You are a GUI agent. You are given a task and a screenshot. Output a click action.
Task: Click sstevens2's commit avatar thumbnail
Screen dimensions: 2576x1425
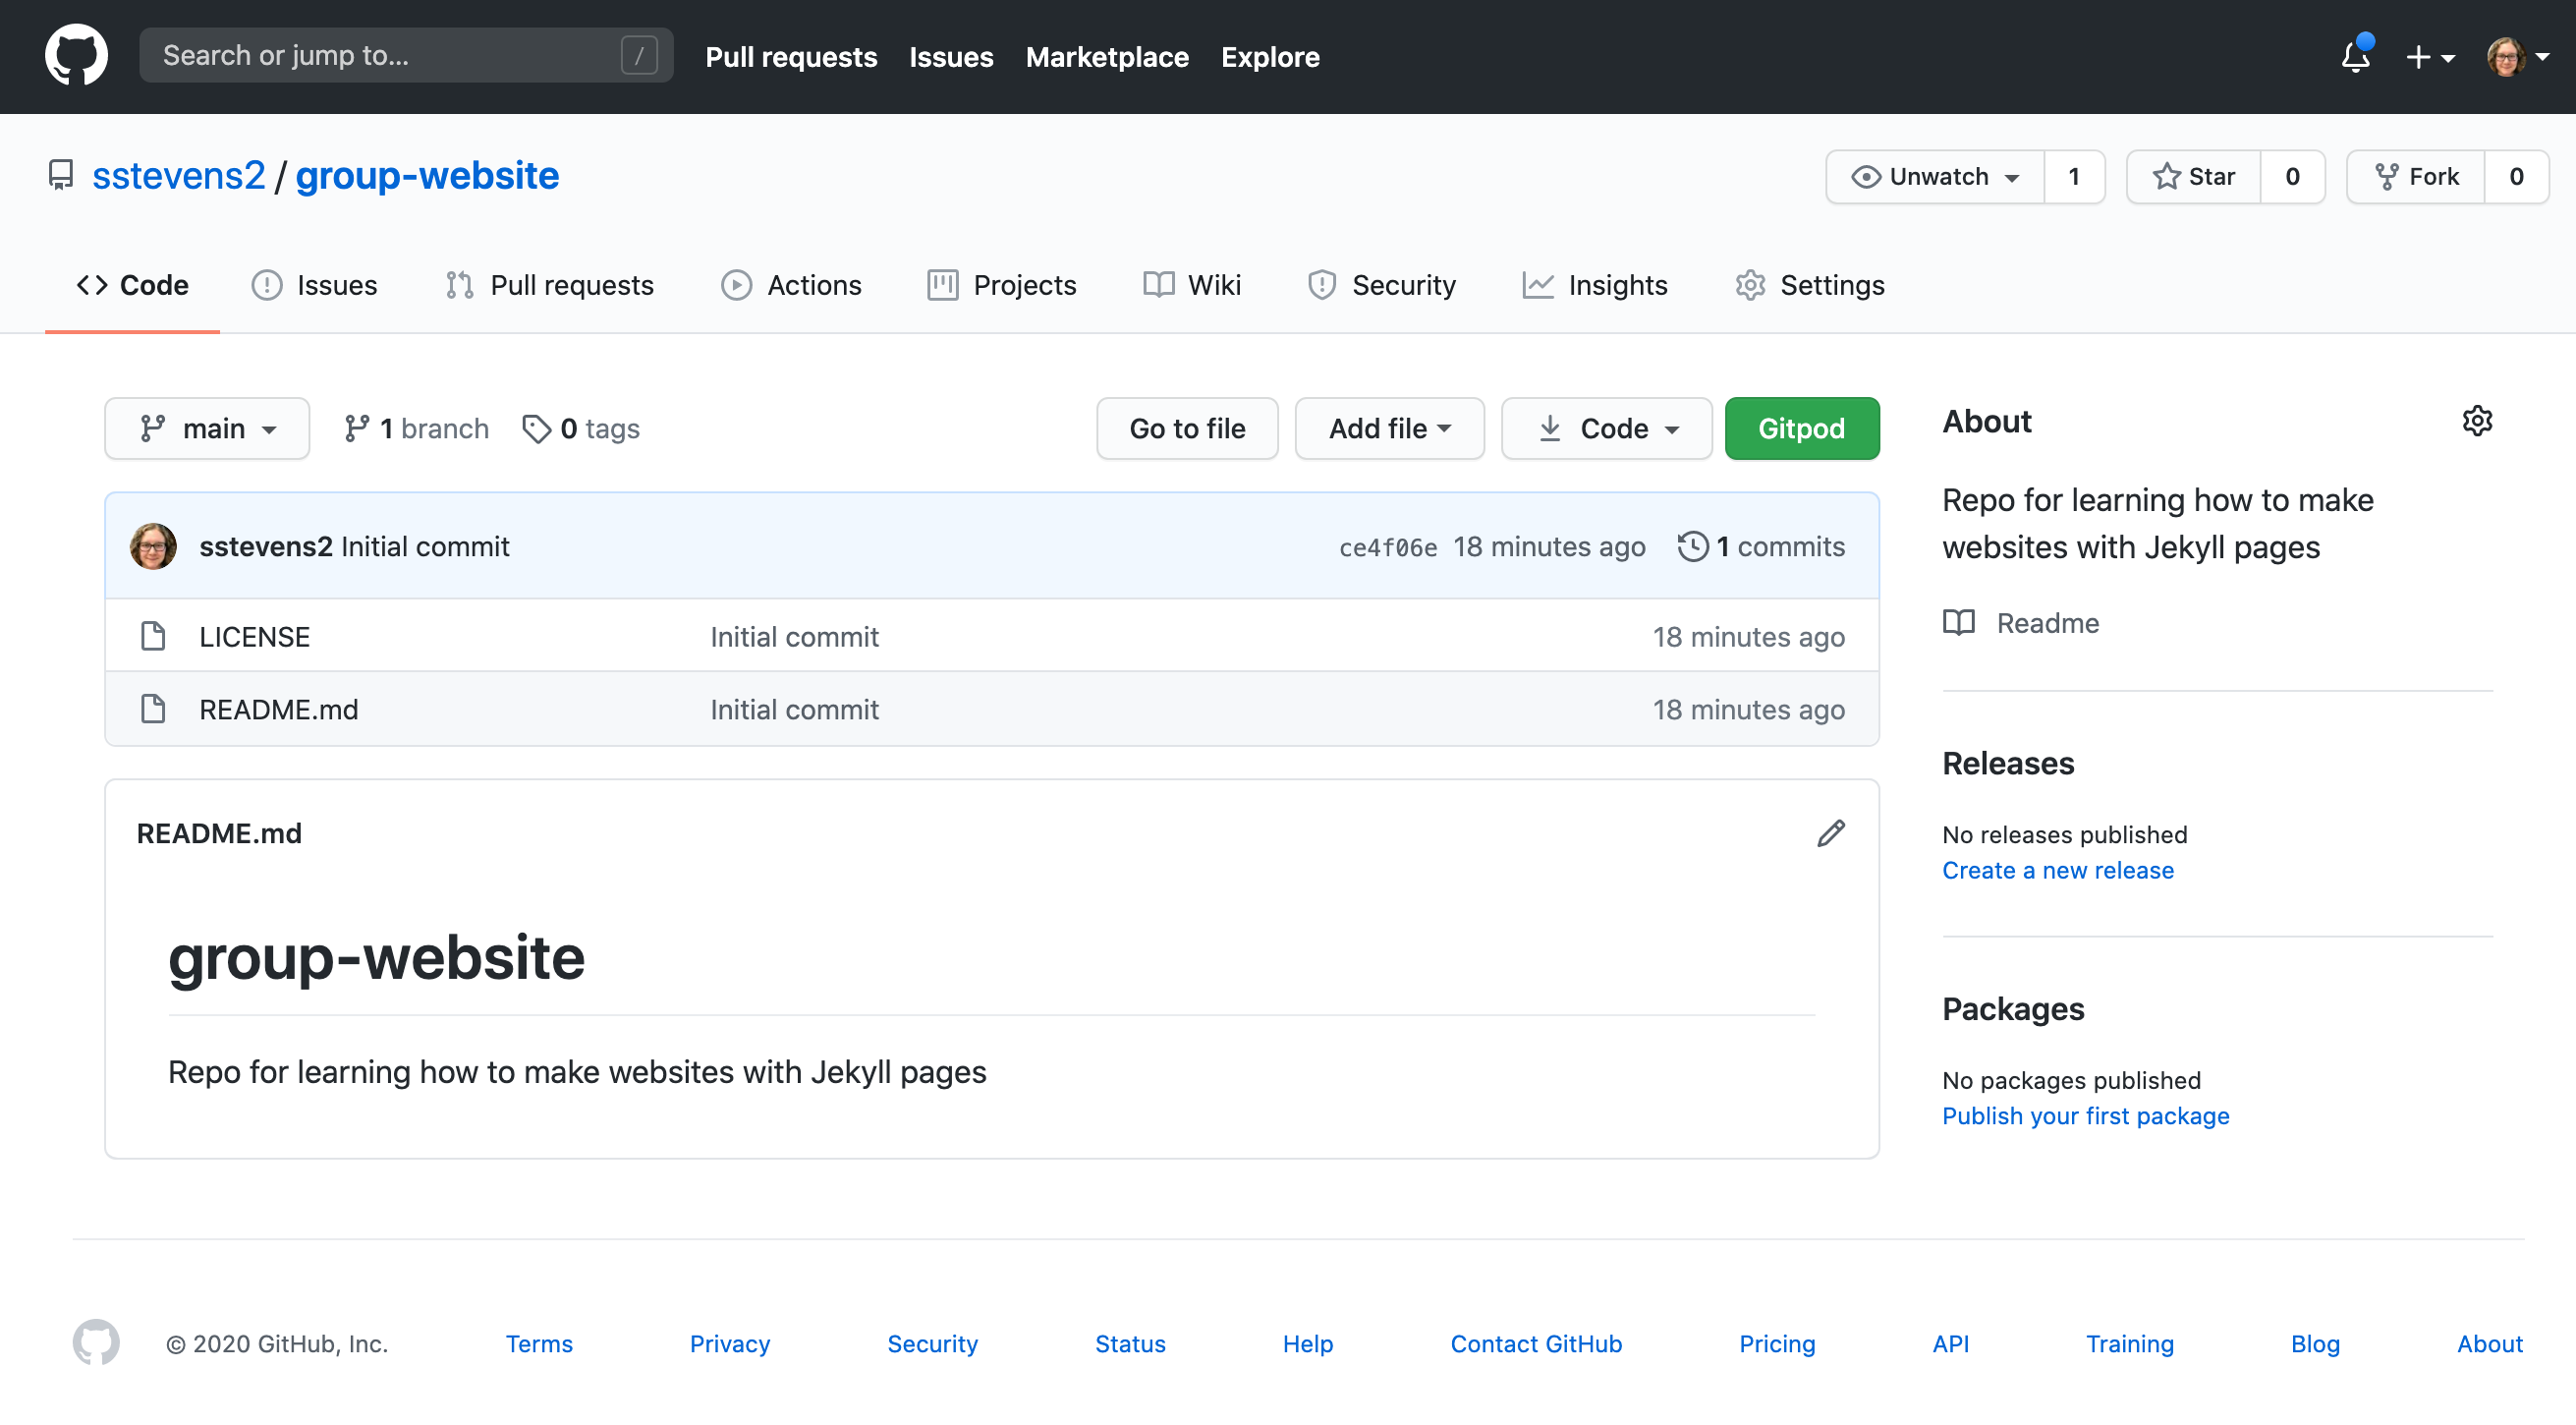click(x=153, y=546)
